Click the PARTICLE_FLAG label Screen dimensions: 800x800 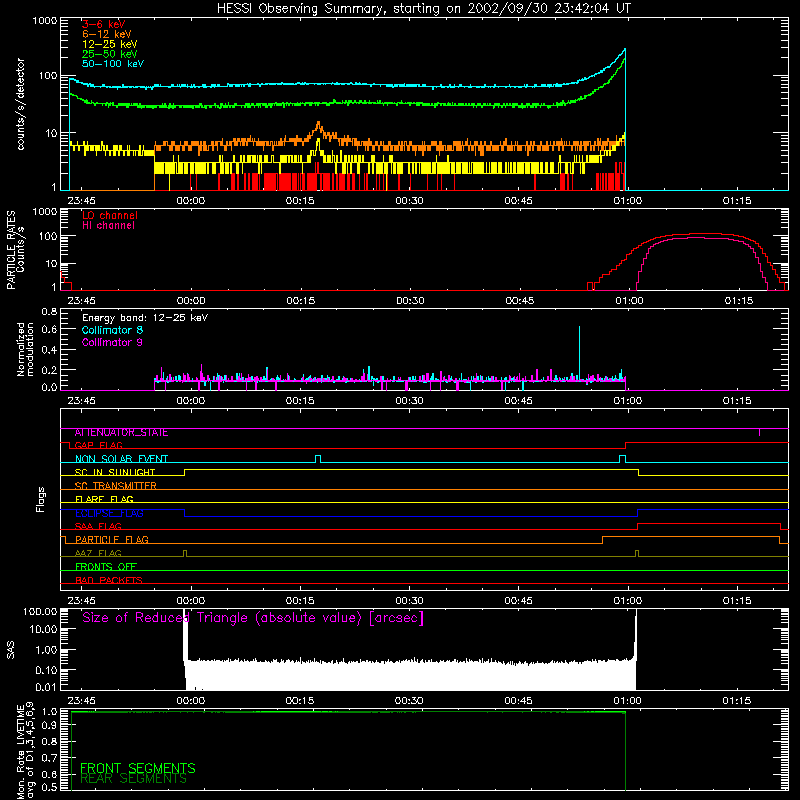112,540
